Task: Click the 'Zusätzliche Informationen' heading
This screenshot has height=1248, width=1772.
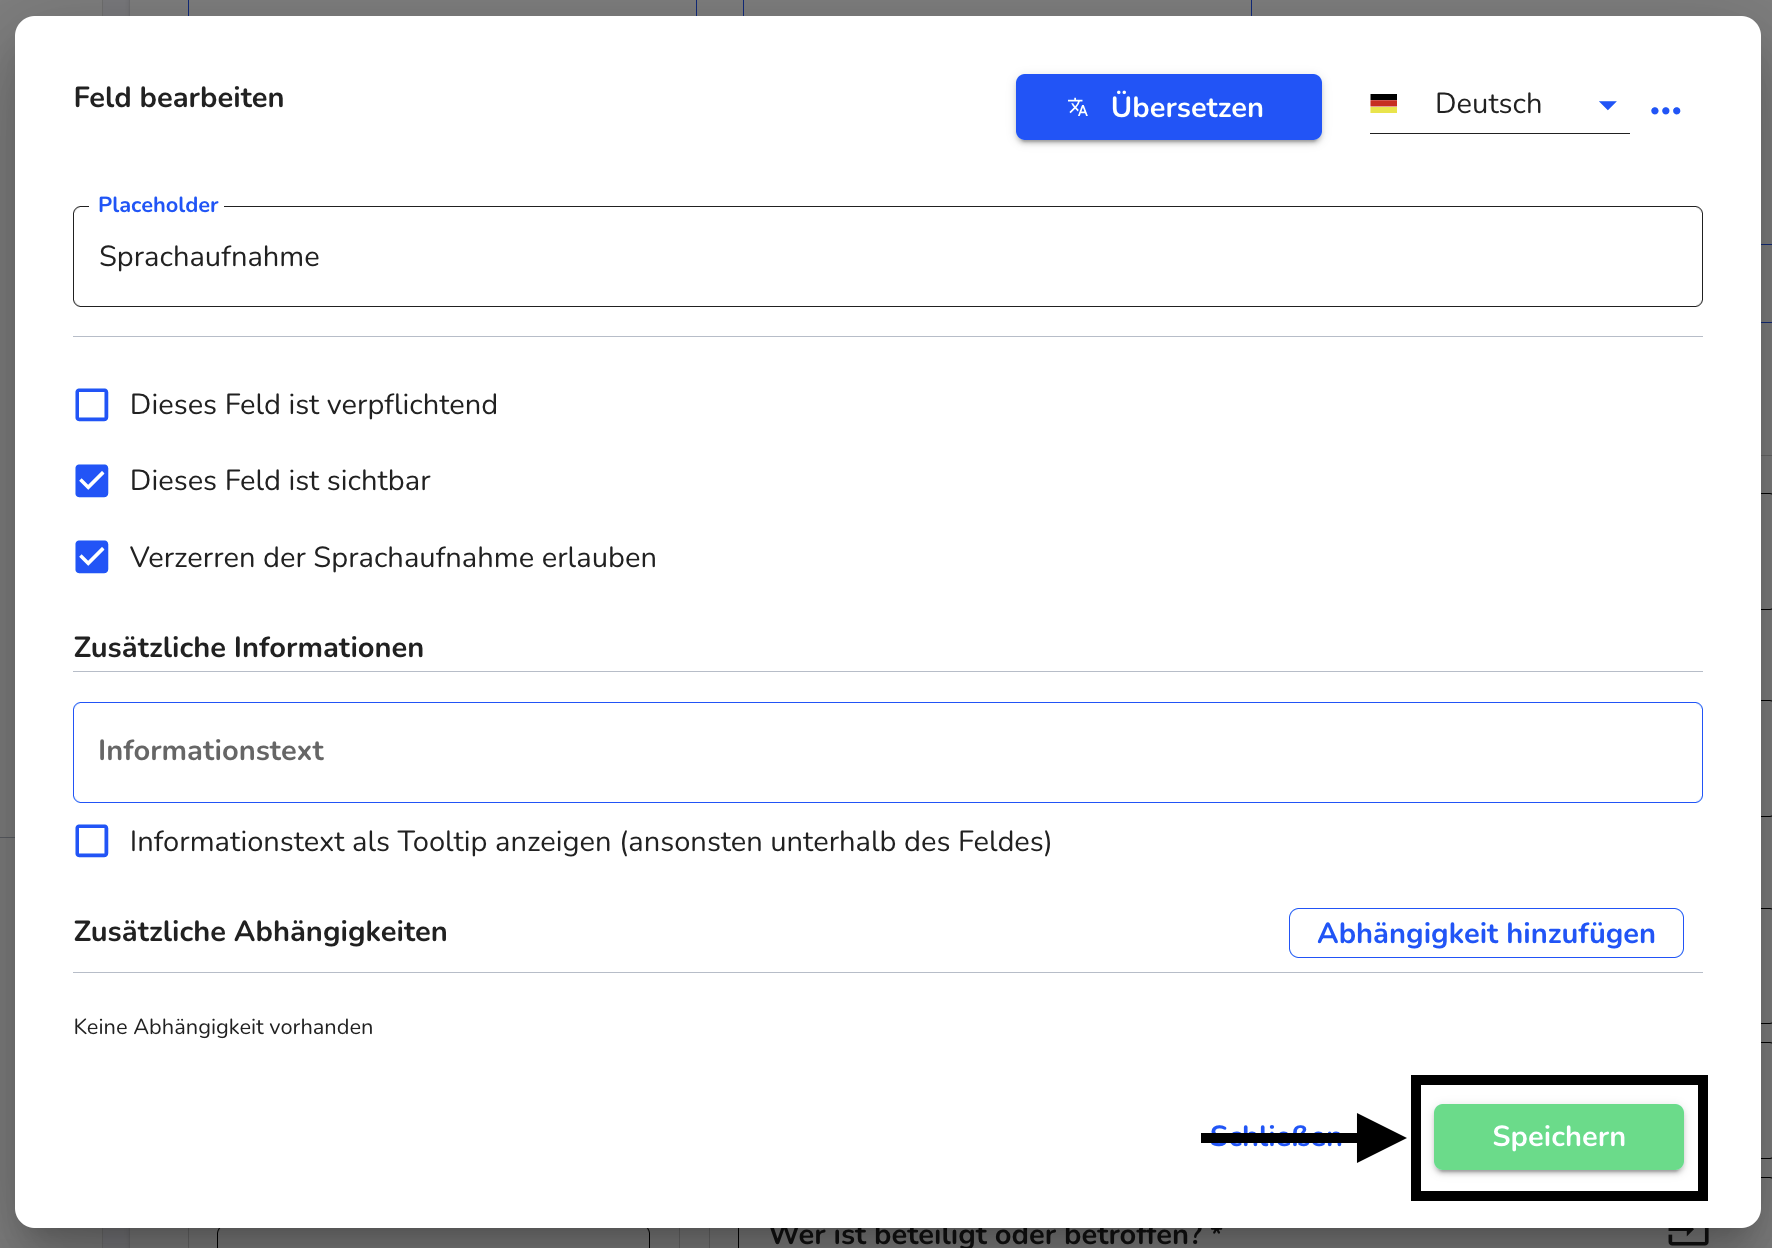Action: [249, 648]
